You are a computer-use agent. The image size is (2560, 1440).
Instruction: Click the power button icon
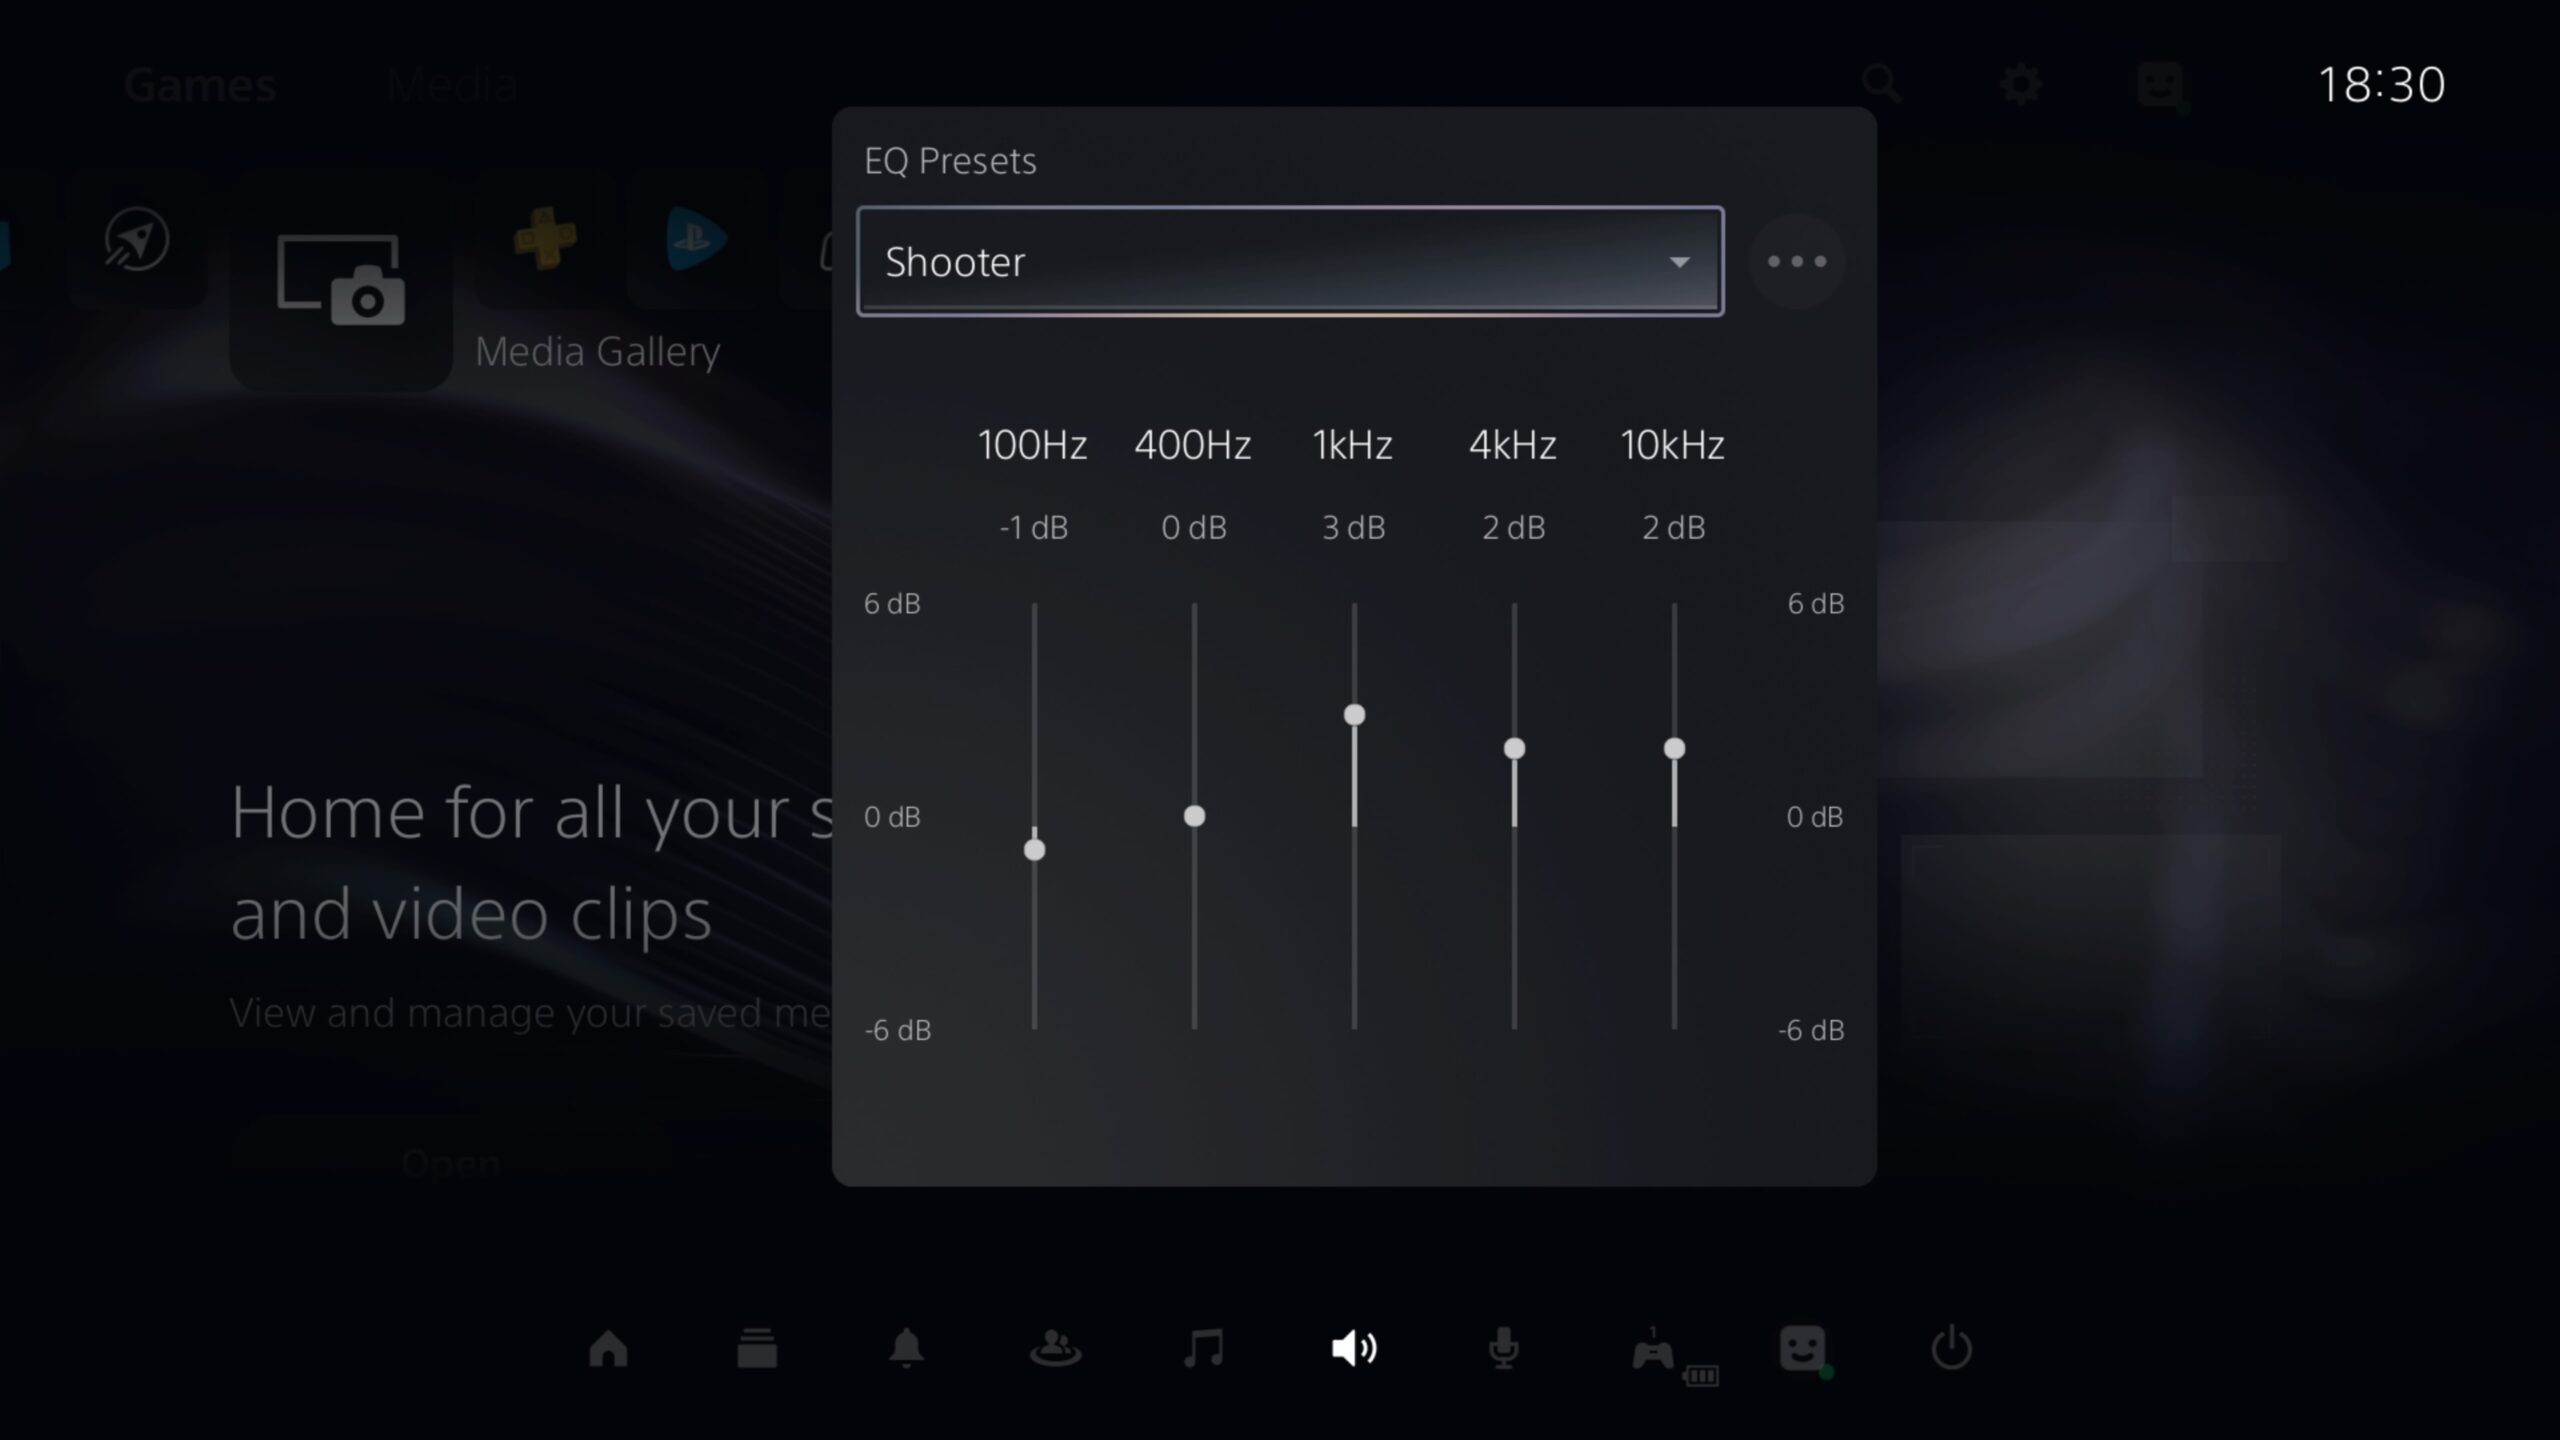coord(1950,1349)
